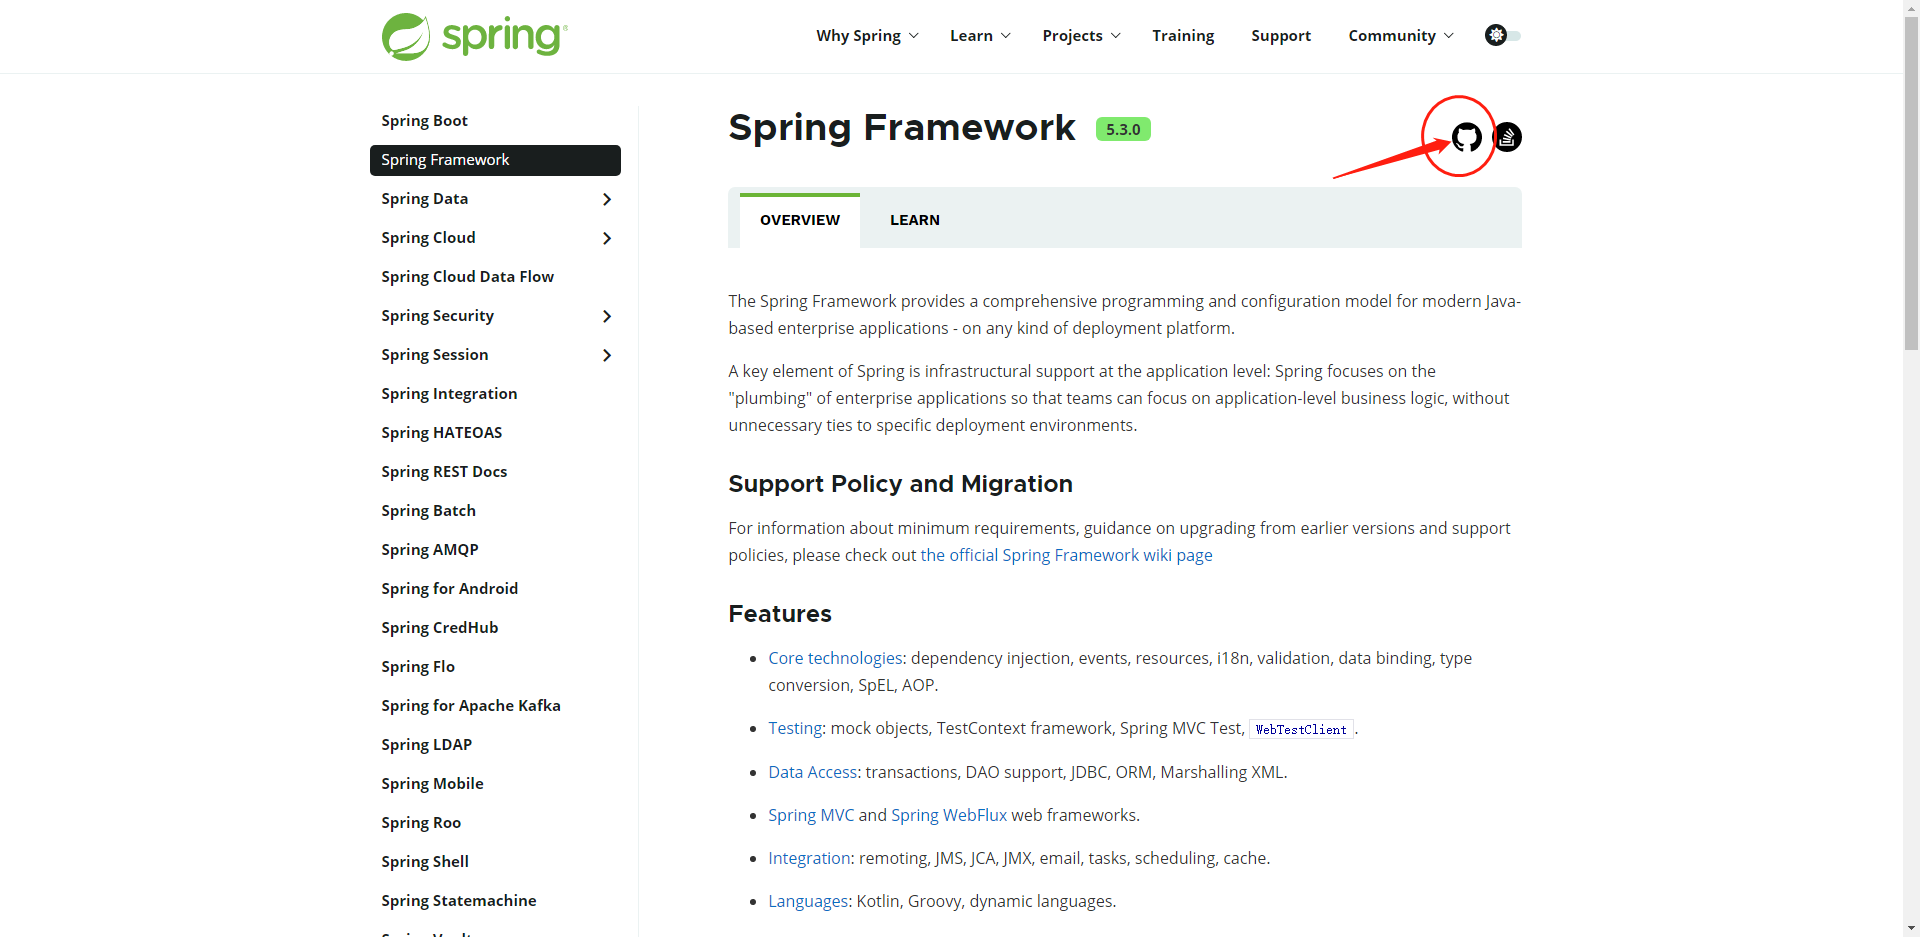Switch to the LEARN tab
1920x937 pixels.
915,220
